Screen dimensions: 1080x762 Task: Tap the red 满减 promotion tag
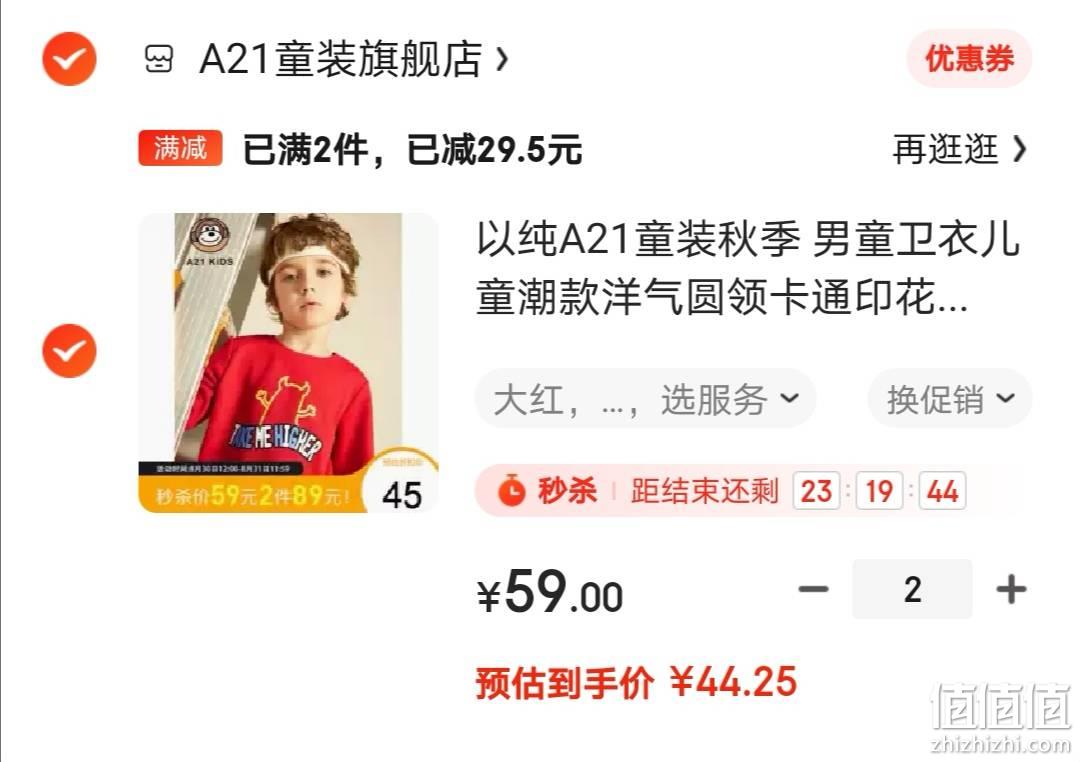tap(180, 148)
